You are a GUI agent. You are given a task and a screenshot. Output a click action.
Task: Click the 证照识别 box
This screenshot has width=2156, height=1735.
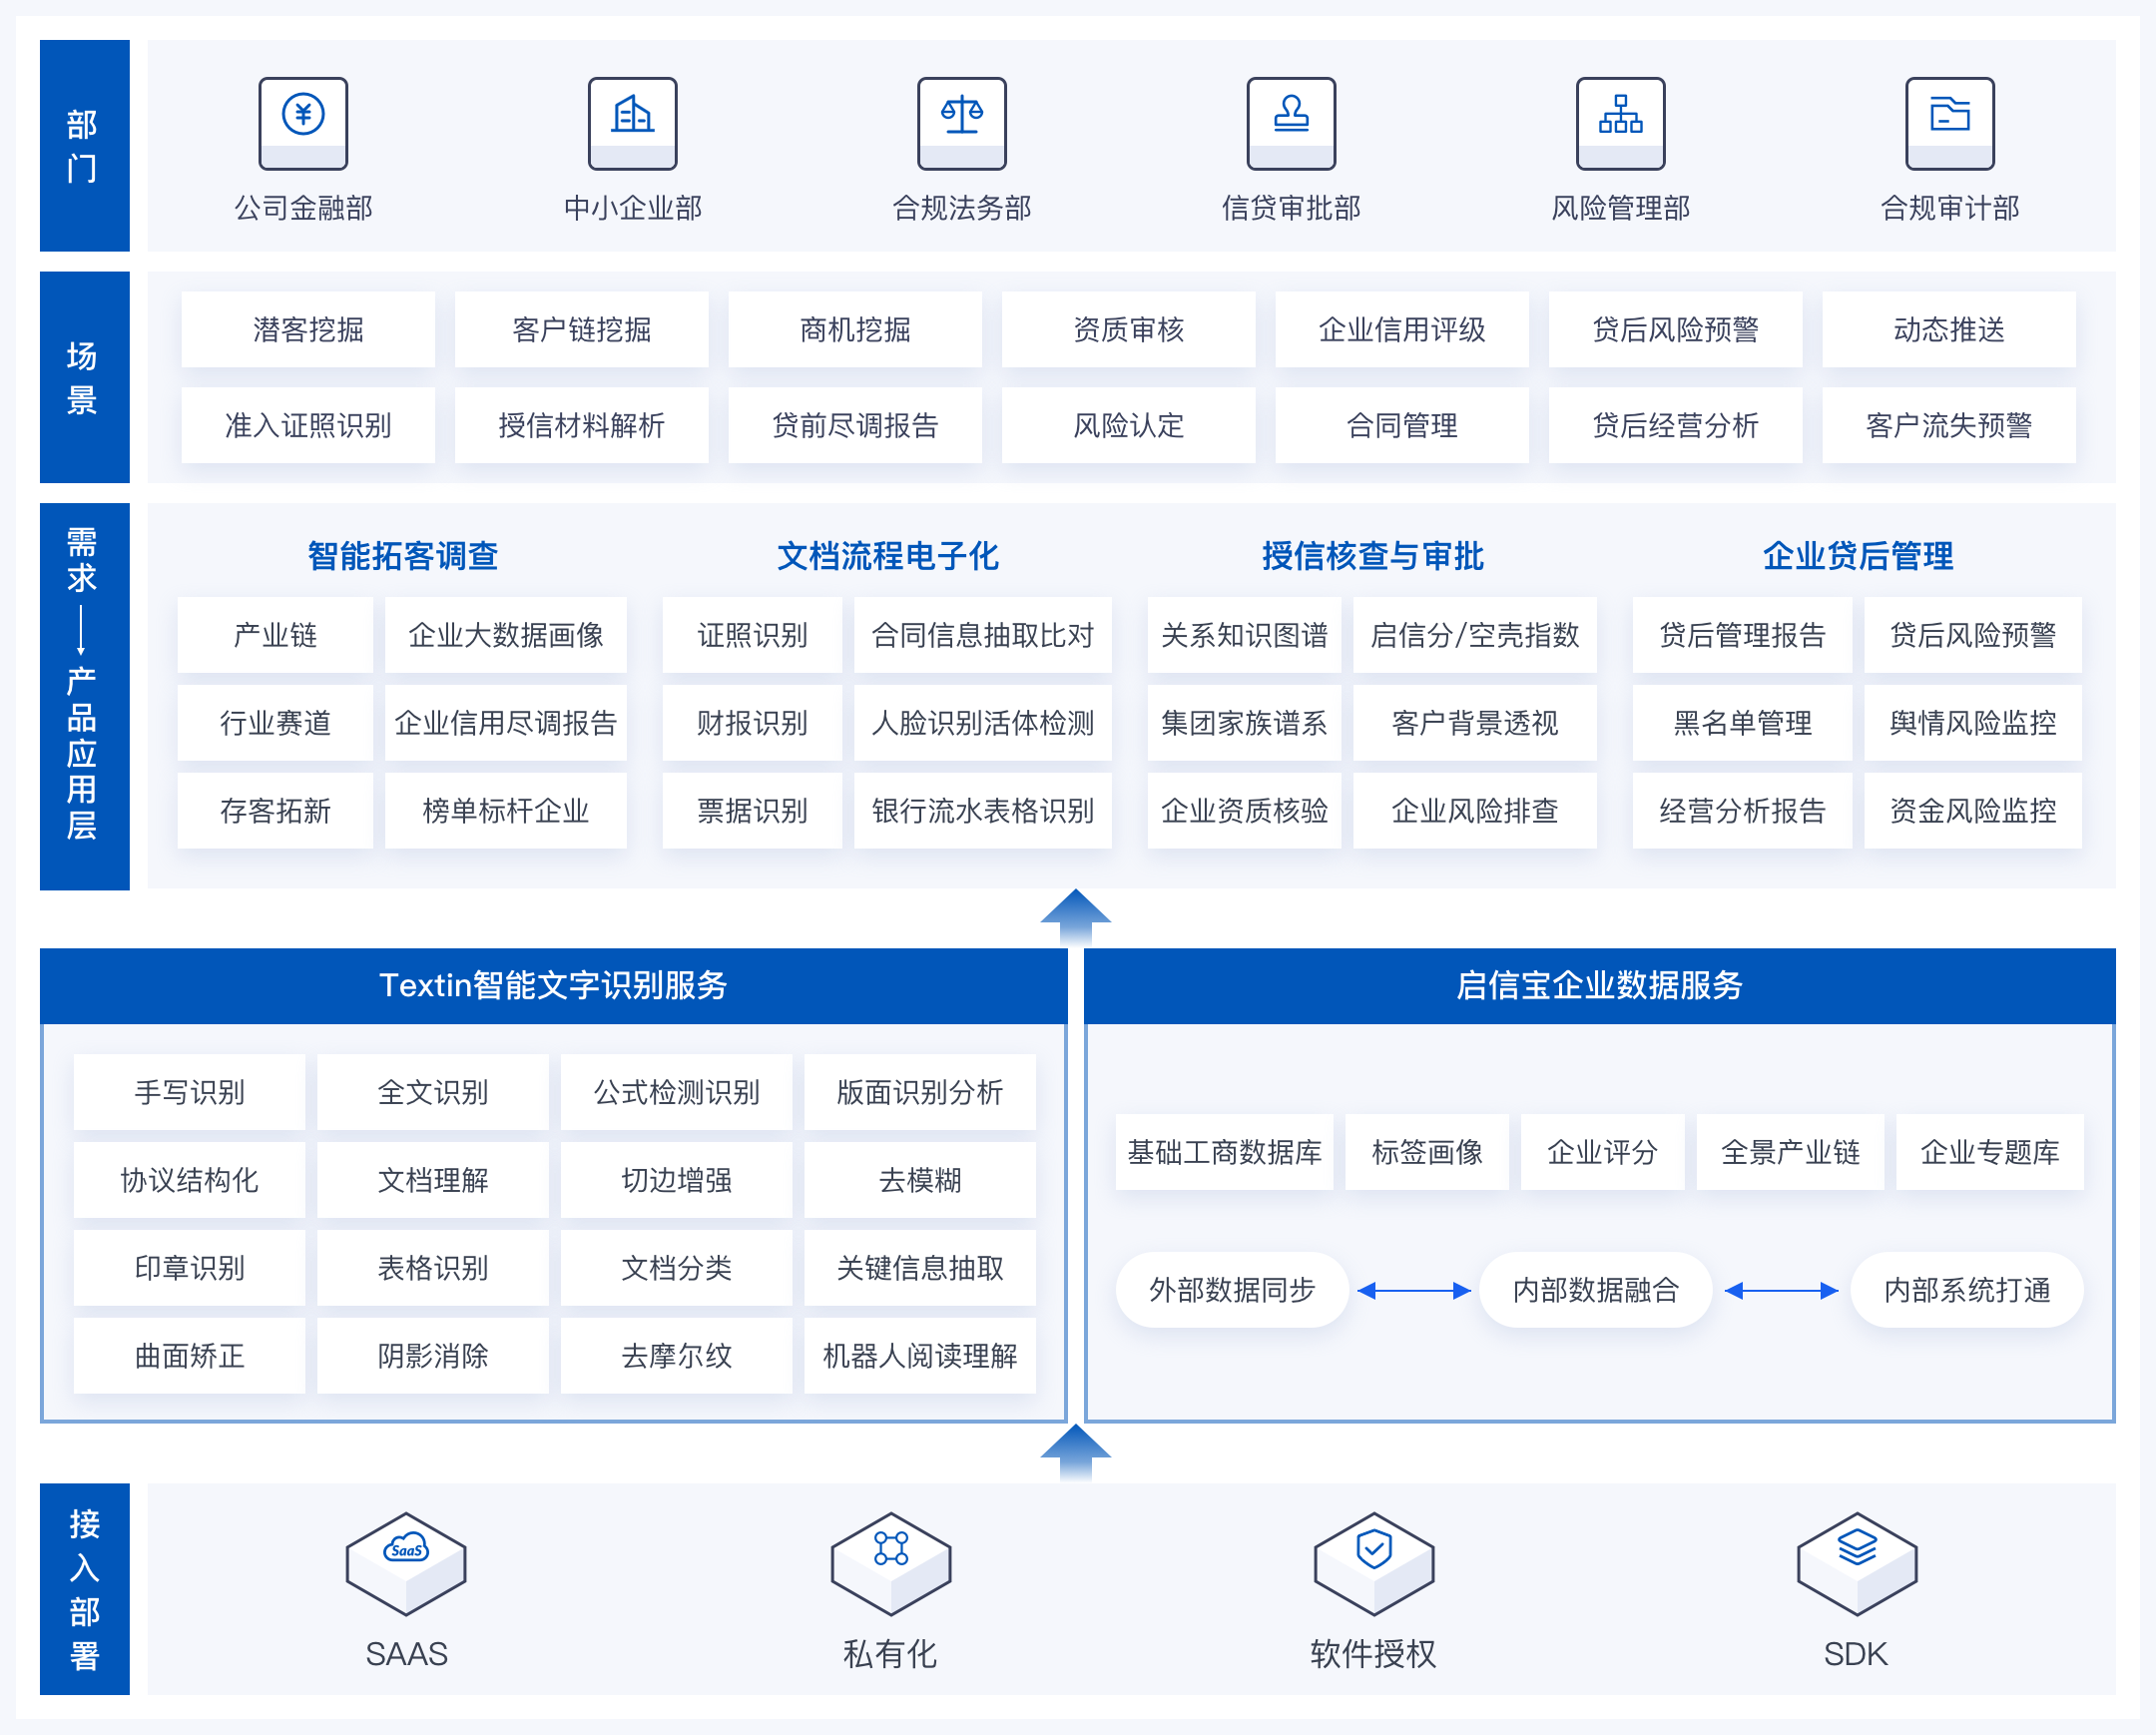tap(752, 635)
